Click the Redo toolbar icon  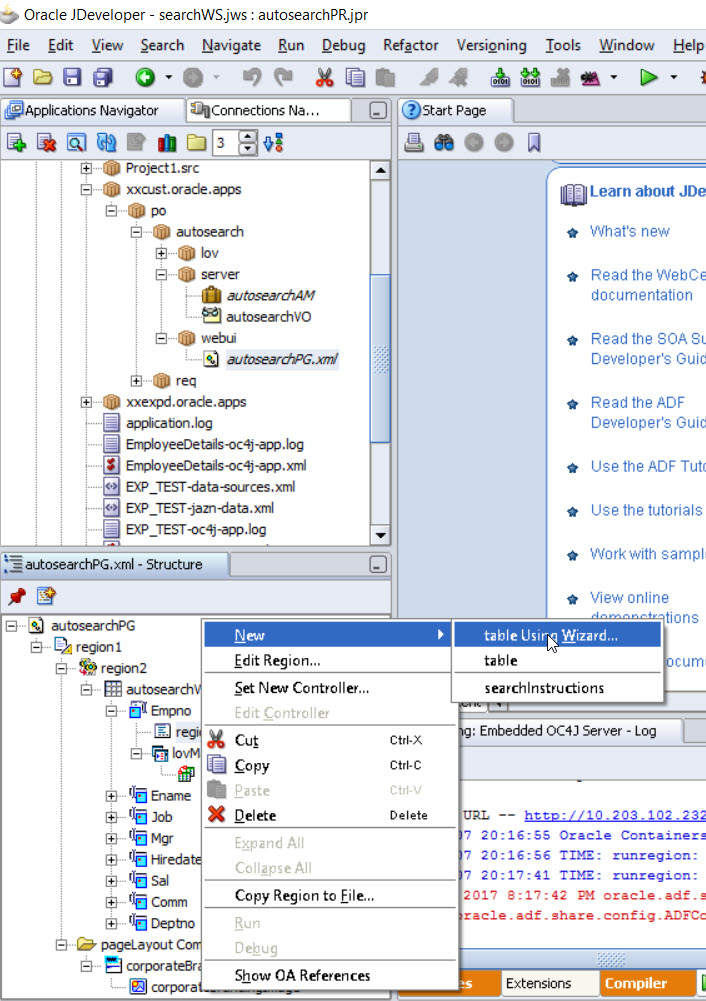282,77
